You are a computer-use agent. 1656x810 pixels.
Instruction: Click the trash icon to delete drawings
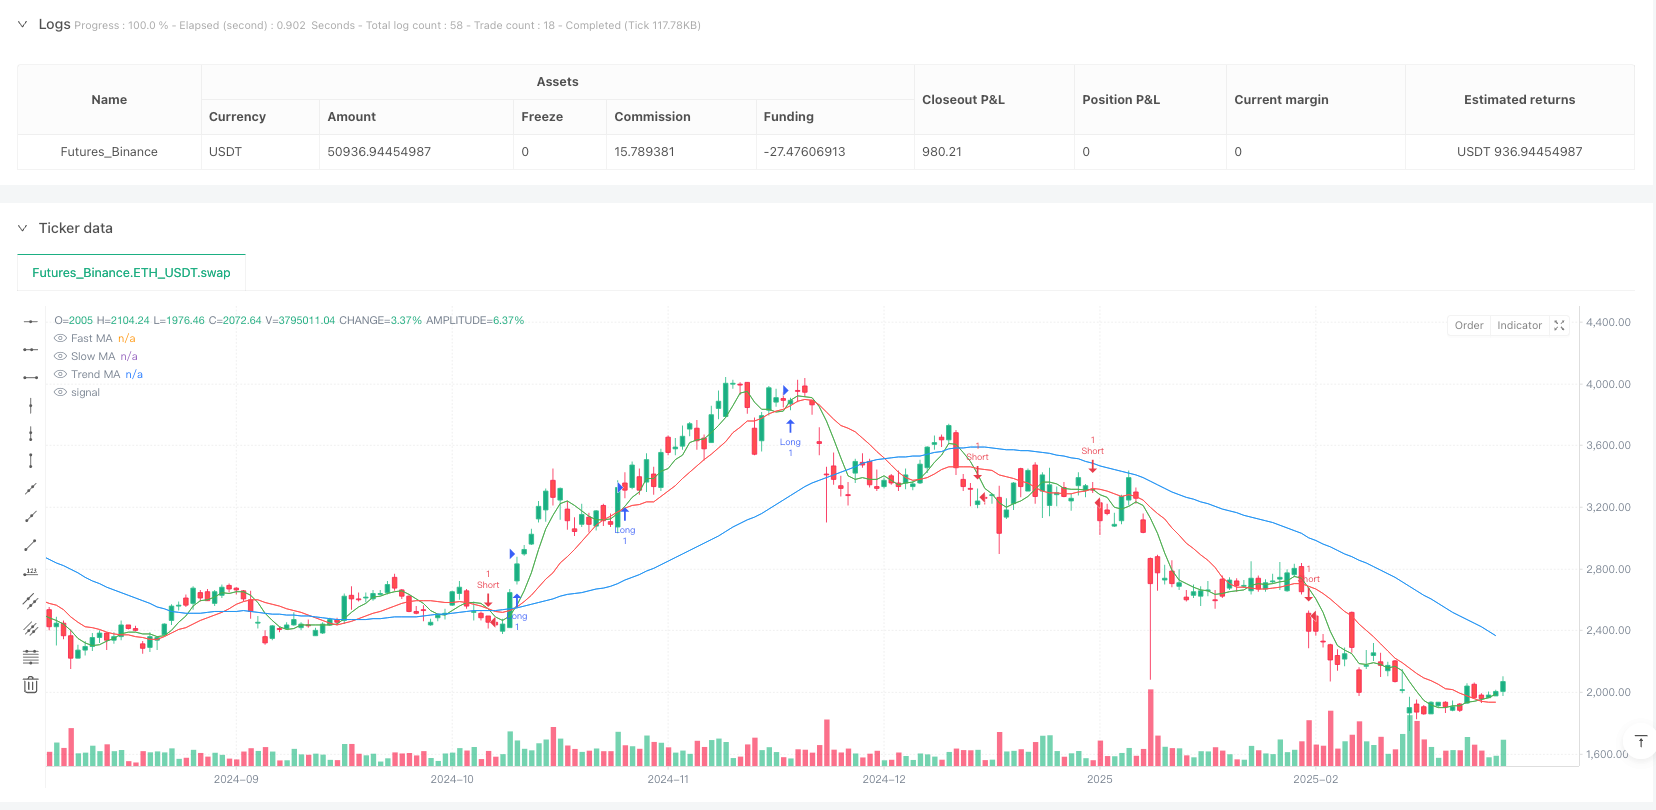(31, 685)
